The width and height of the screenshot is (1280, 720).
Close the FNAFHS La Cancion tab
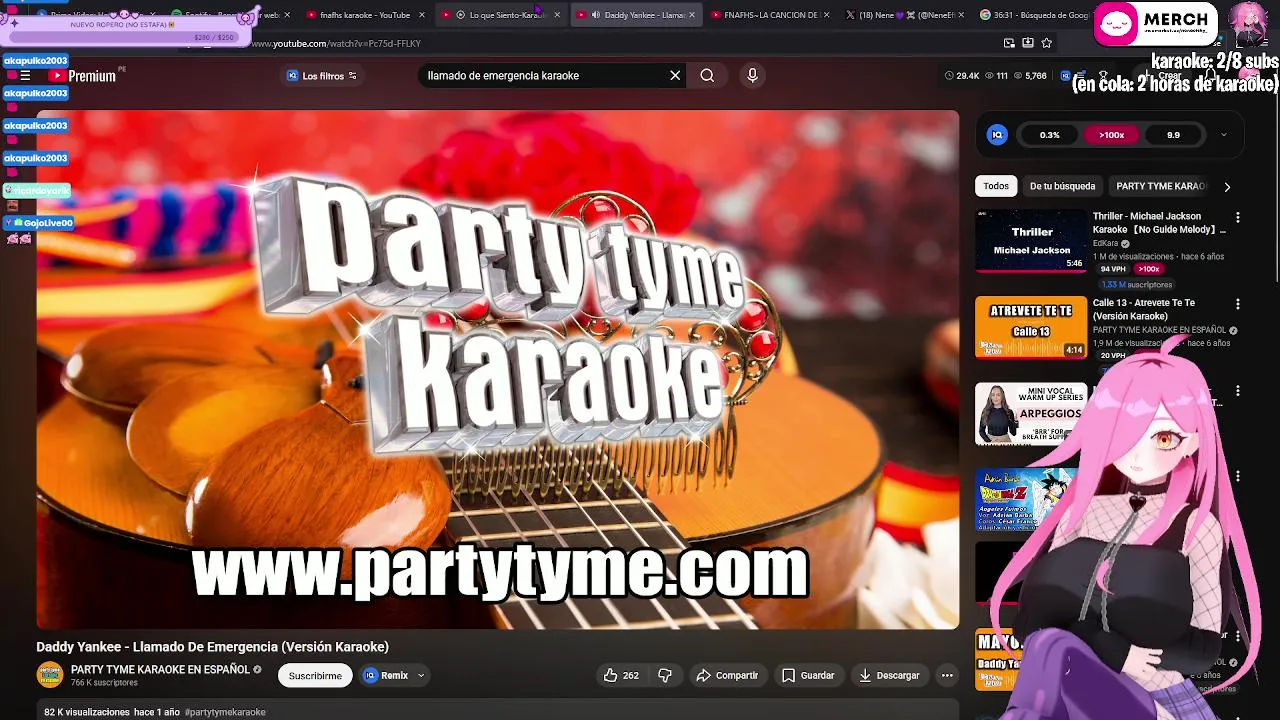pos(826,15)
